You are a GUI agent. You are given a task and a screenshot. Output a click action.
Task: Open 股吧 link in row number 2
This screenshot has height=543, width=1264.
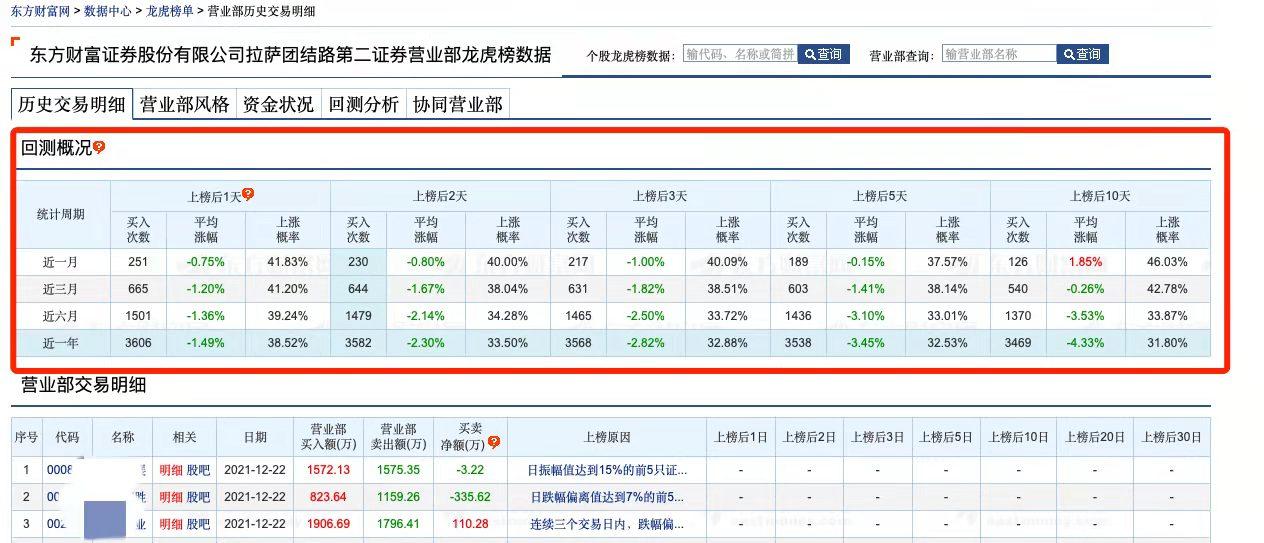tap(198, 497)
